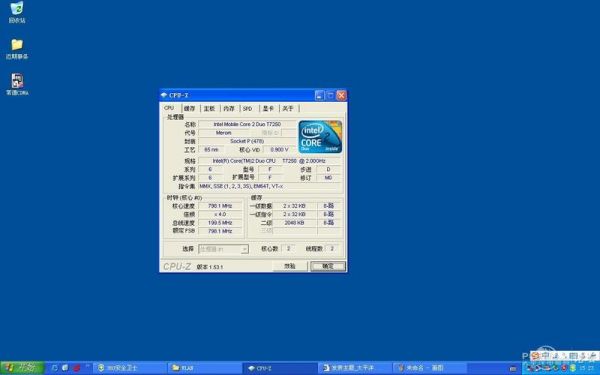Click the technology field 65 nm
Image resolution: width=600 pixels, height=375 pixels.
pyautogui.click(x=211, y=150)
